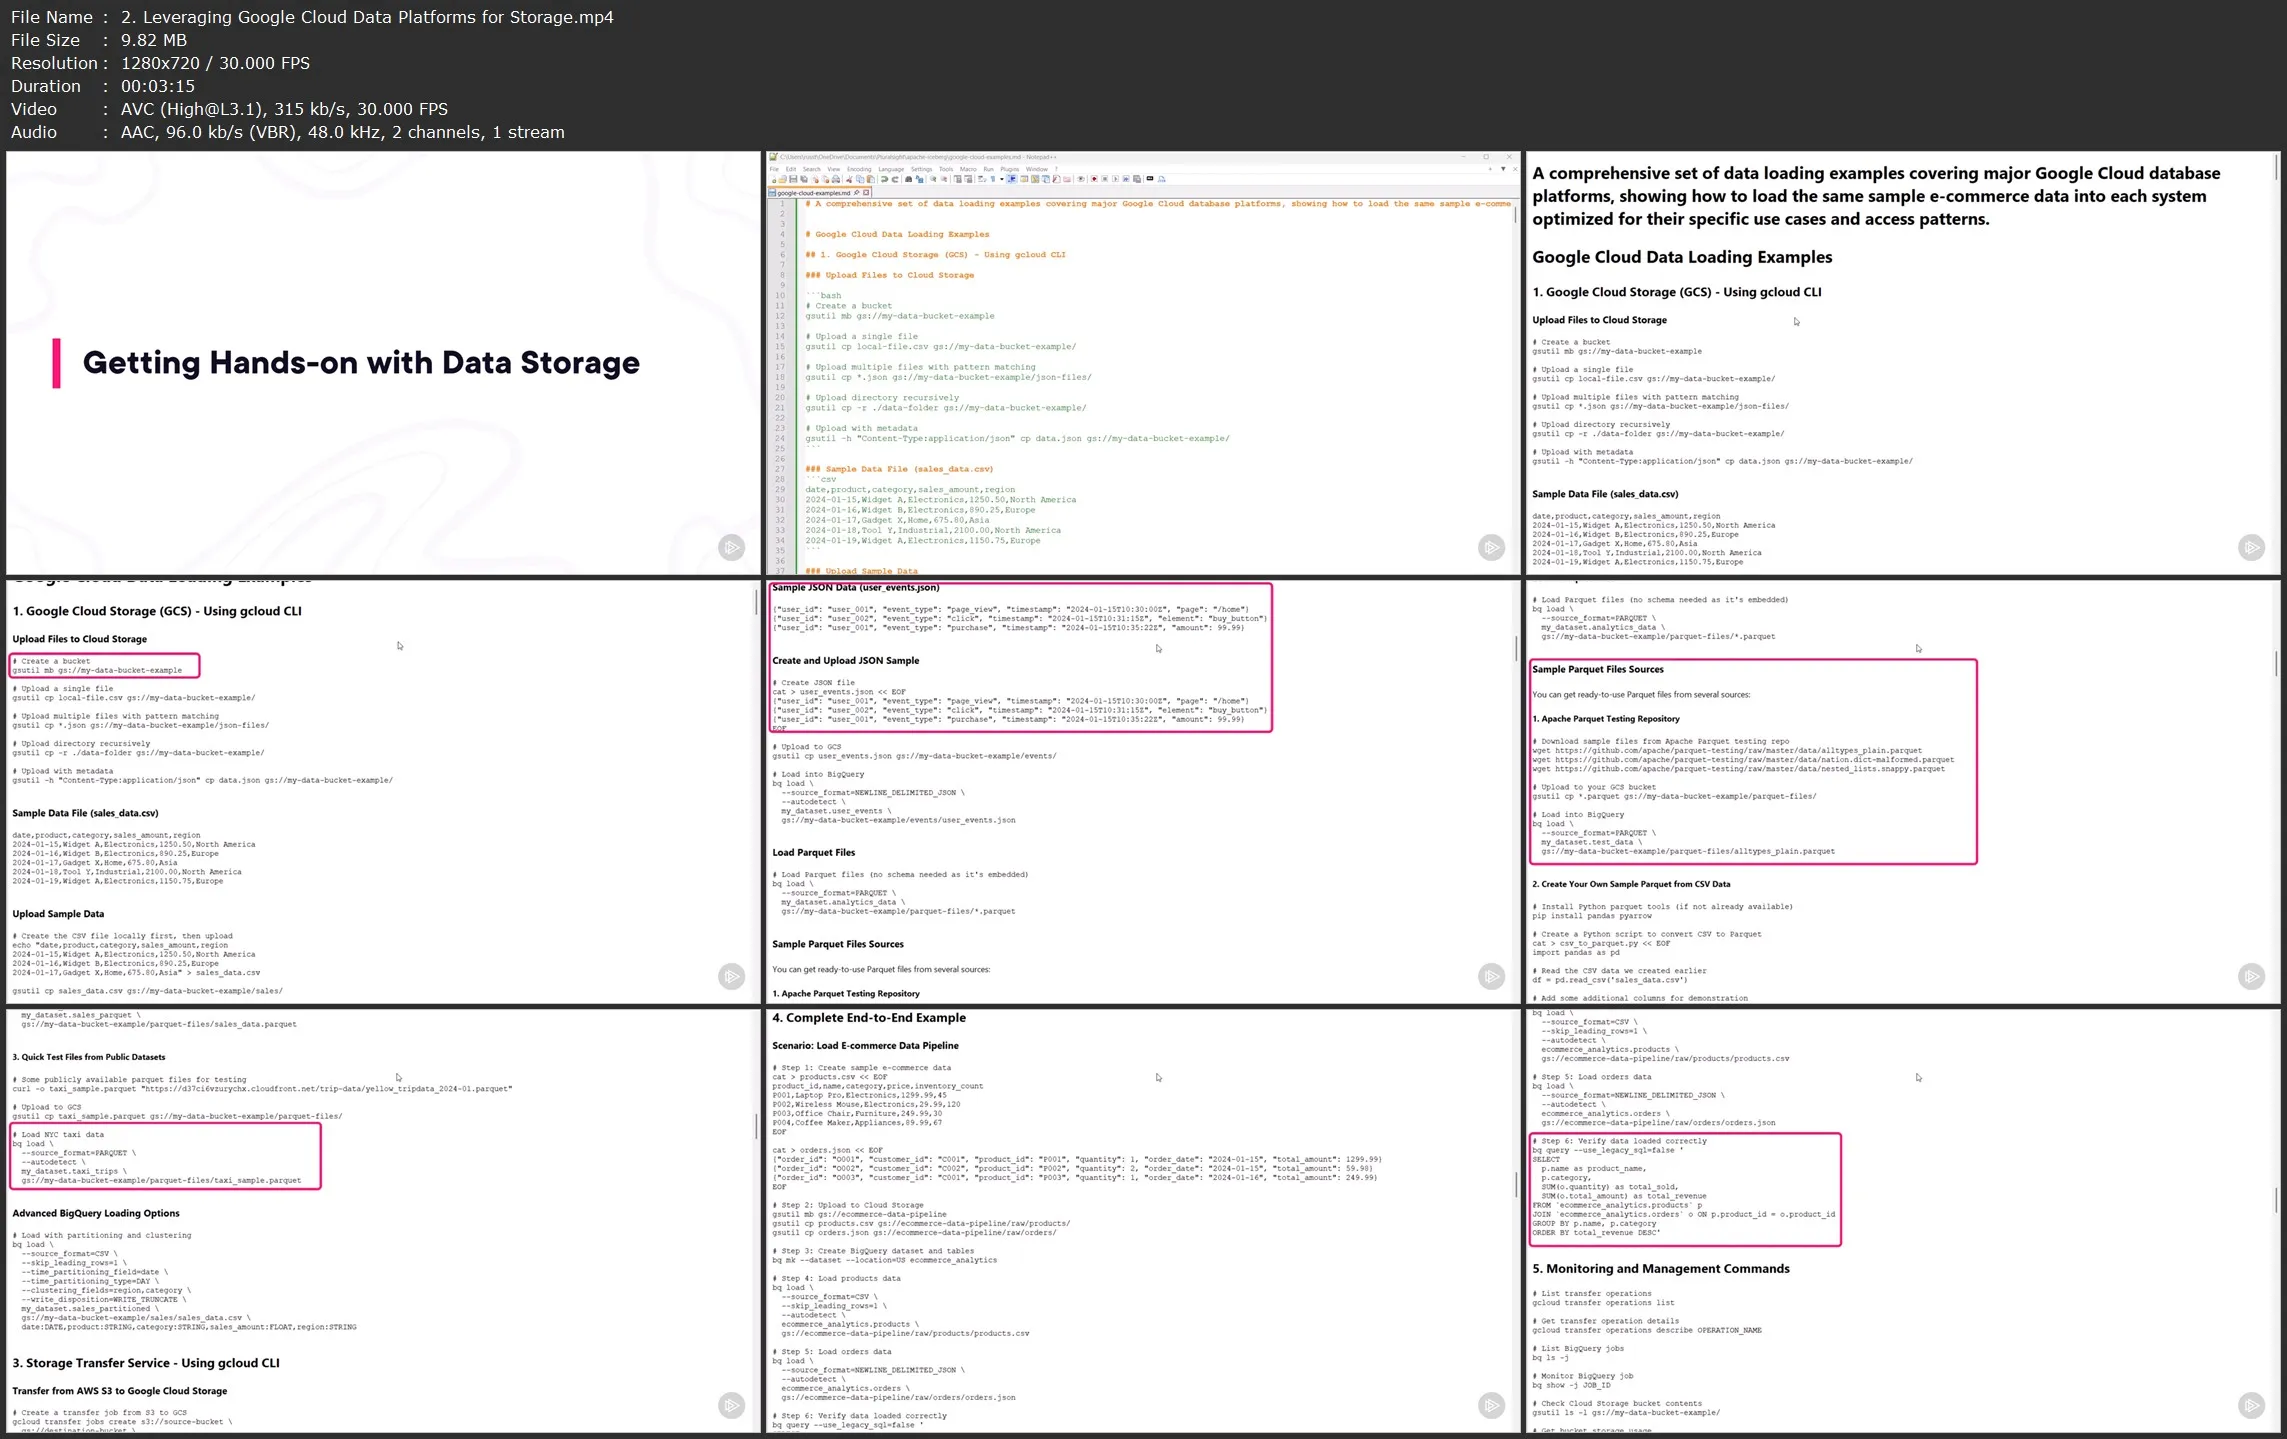Click the Save icon in the Notepad++ toolbar
This screenshot has width=2287, height=1439.
793,179
